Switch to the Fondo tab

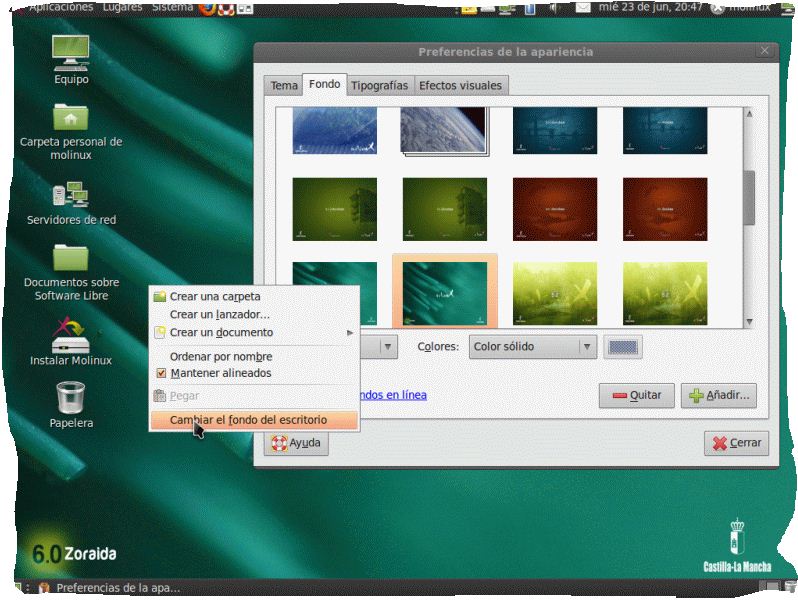(325, 84)
